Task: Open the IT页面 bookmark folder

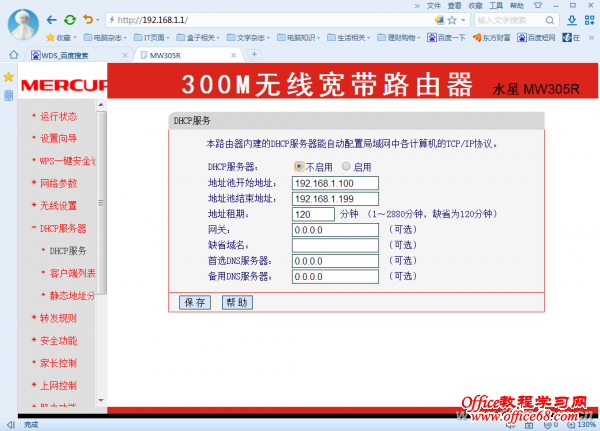Action: click(x=152, y=38)
